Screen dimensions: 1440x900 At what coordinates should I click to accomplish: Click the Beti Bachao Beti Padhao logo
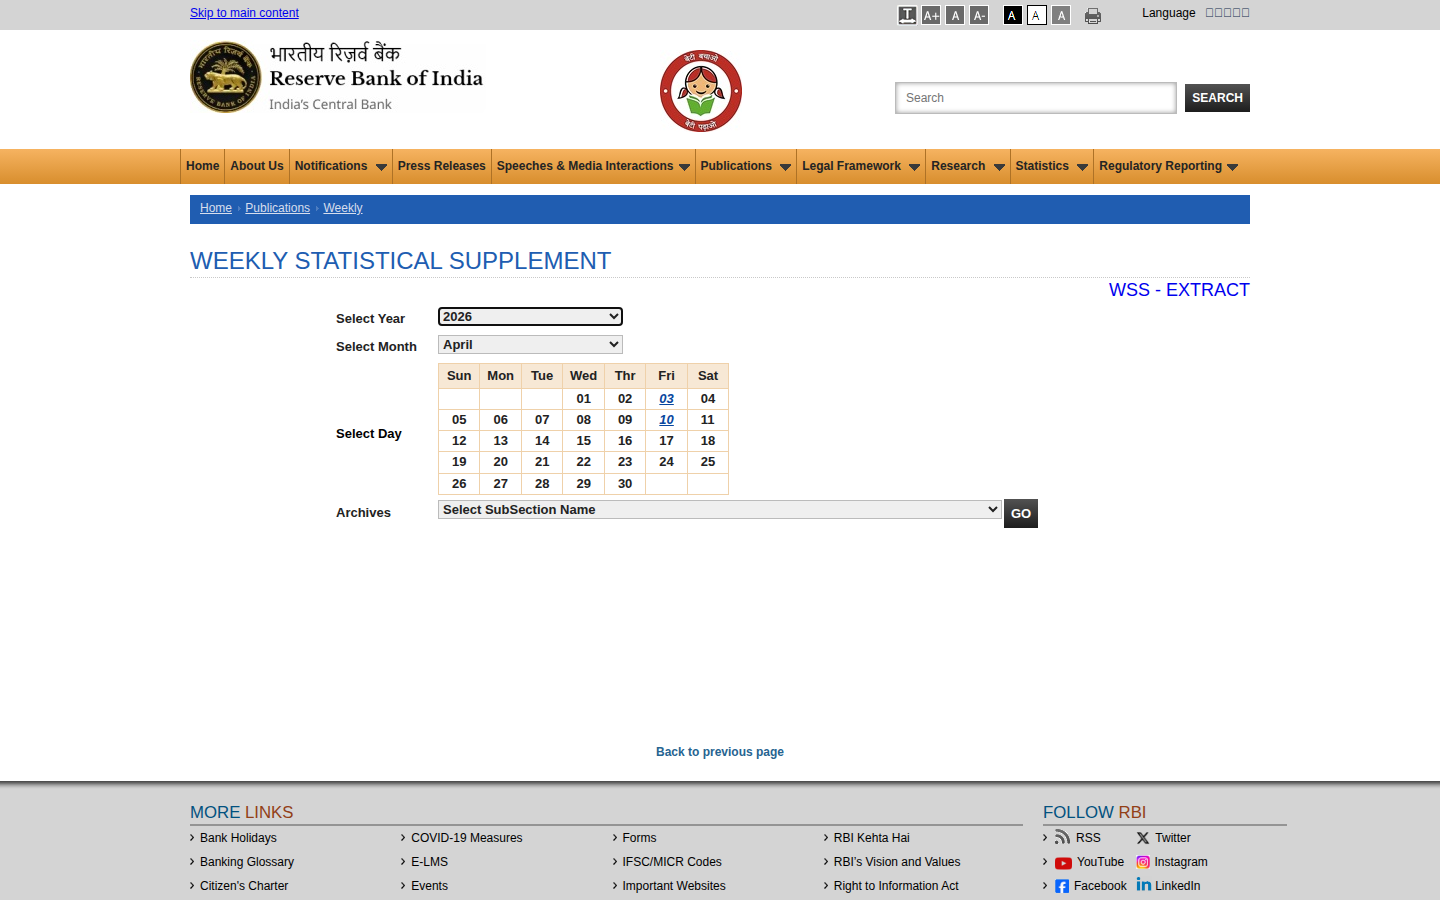point(701,91)
